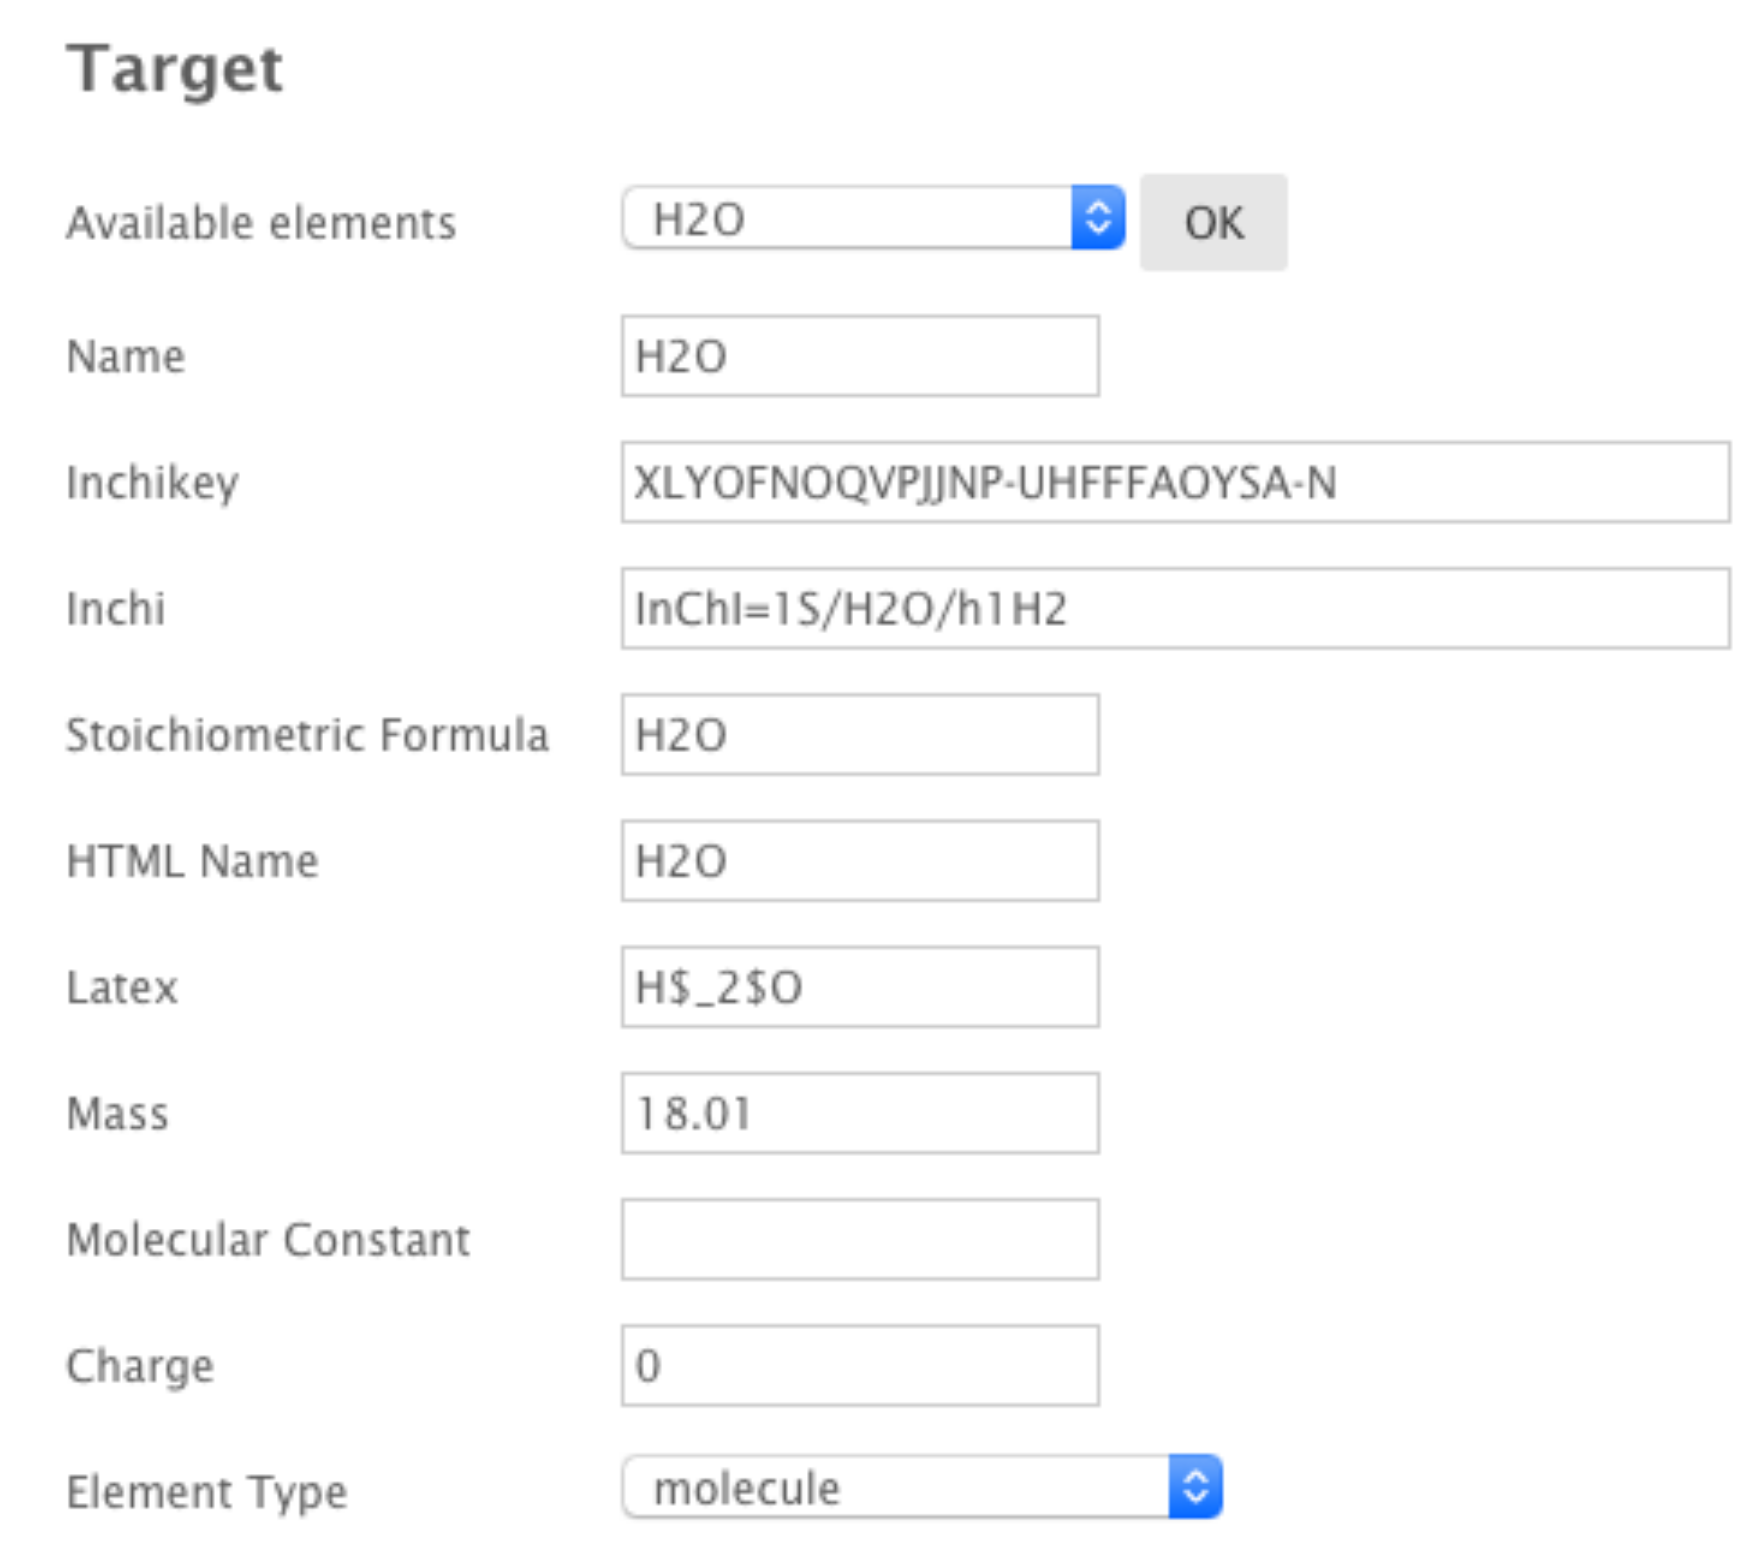
Task: Click the Inchi input box
Action: pyautogui.click(x=1174, y=608)
